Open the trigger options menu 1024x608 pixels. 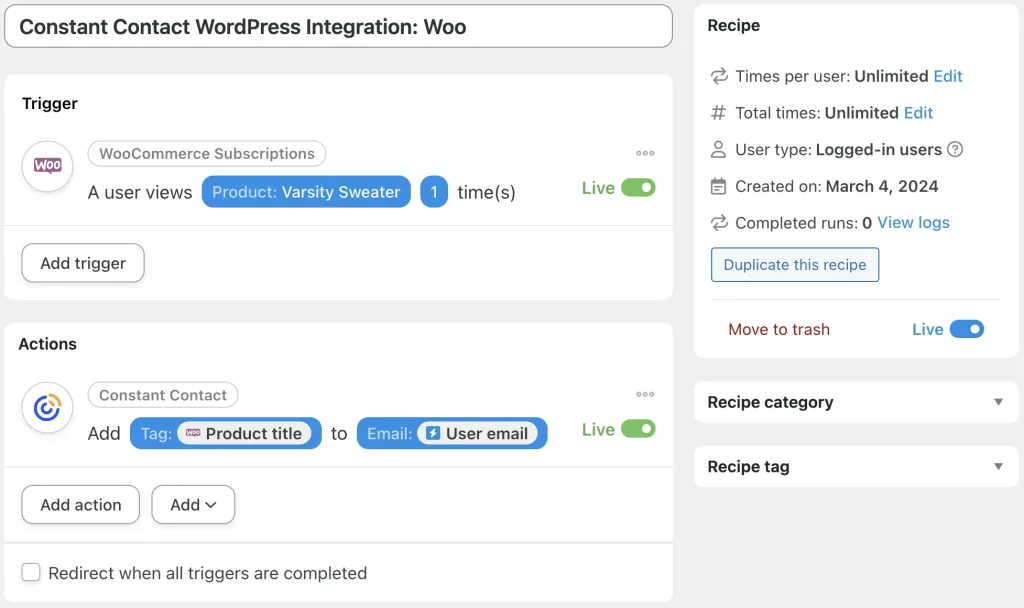tap(645, 152)
